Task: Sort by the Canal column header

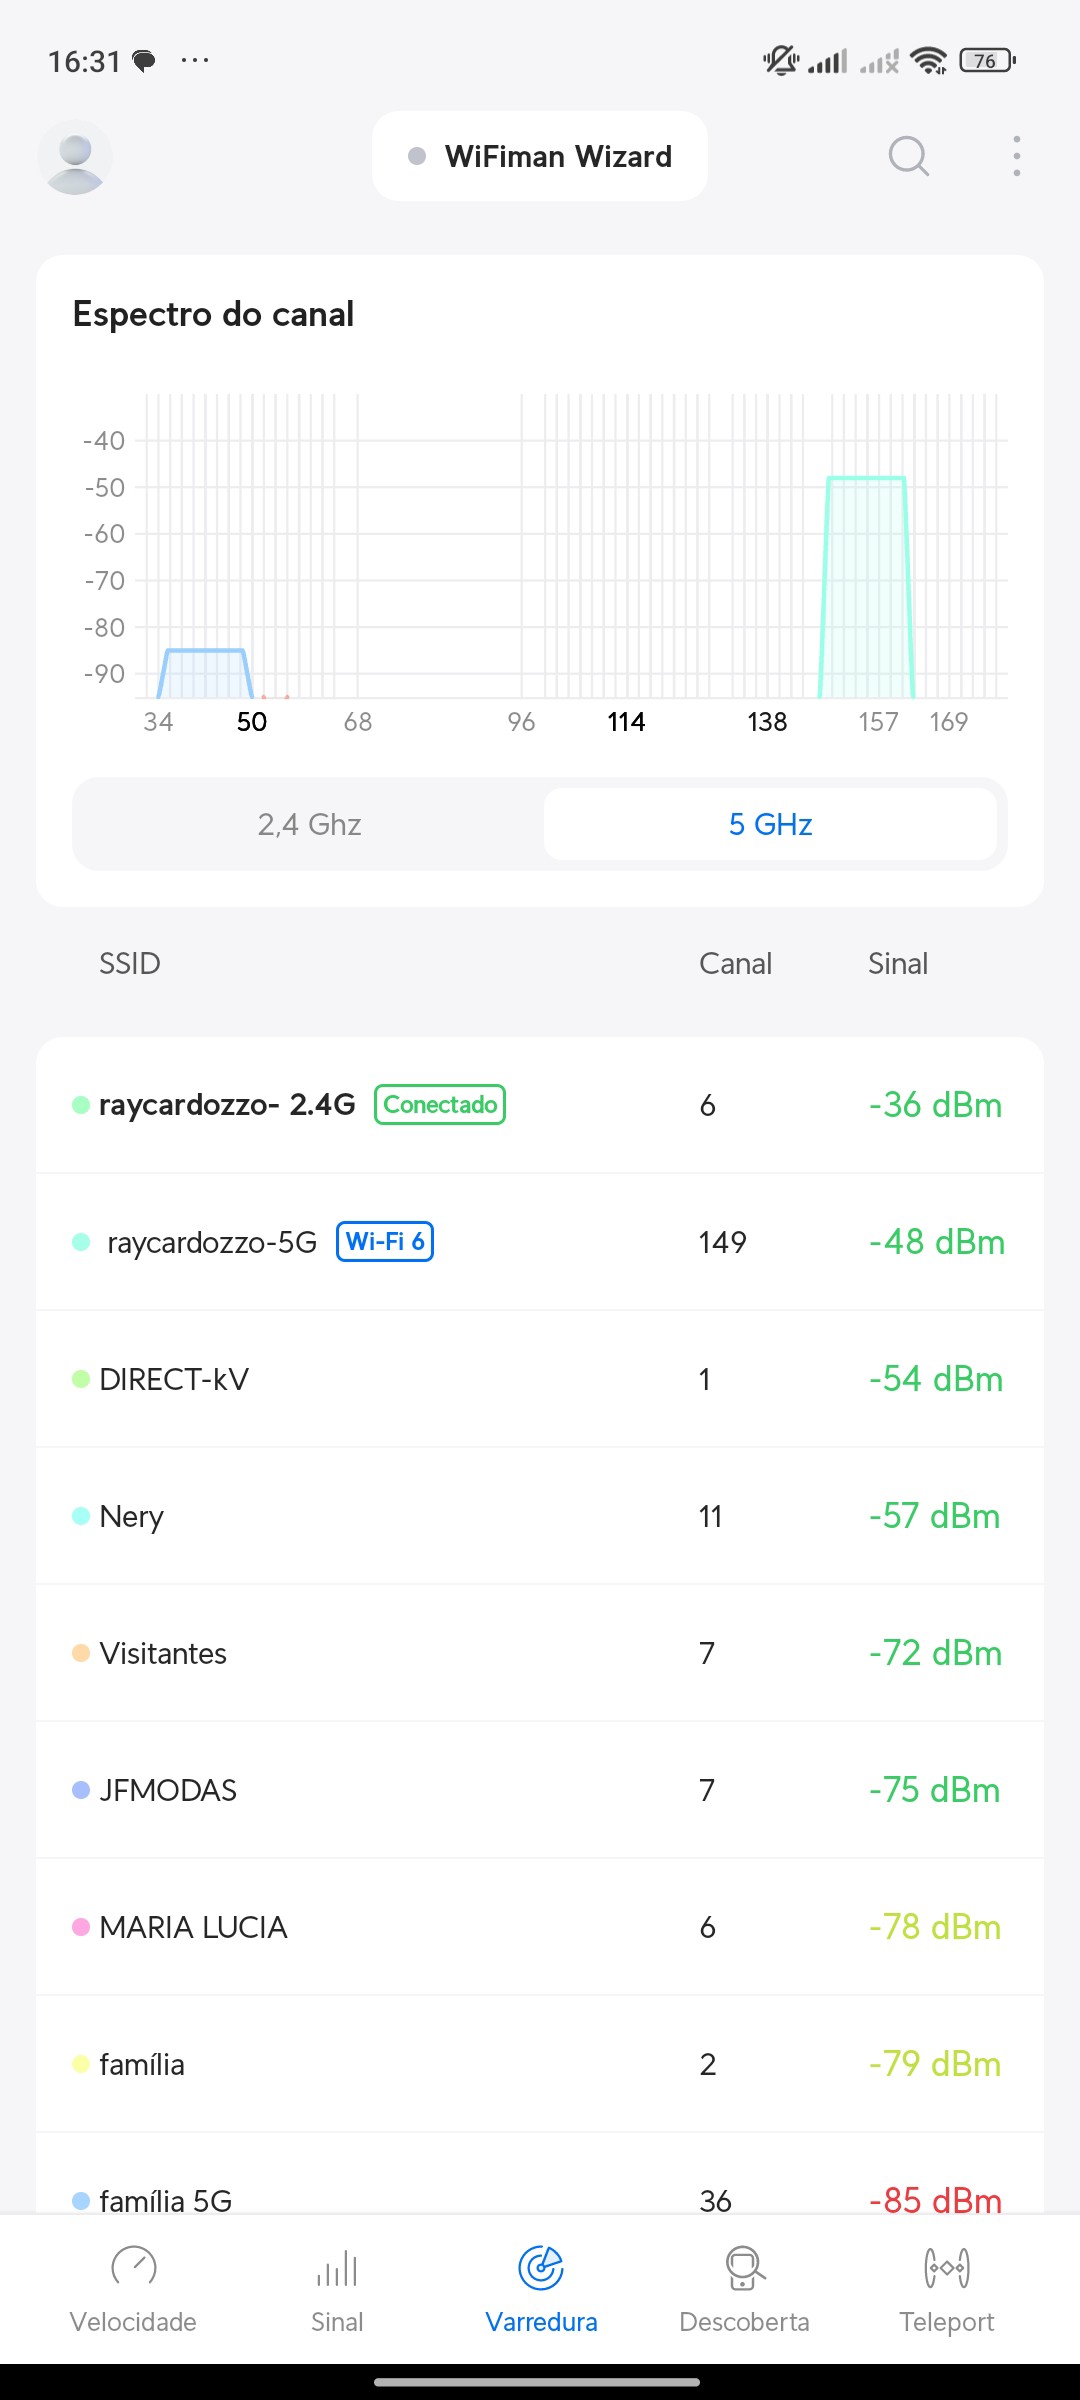Action: point(735,963)
